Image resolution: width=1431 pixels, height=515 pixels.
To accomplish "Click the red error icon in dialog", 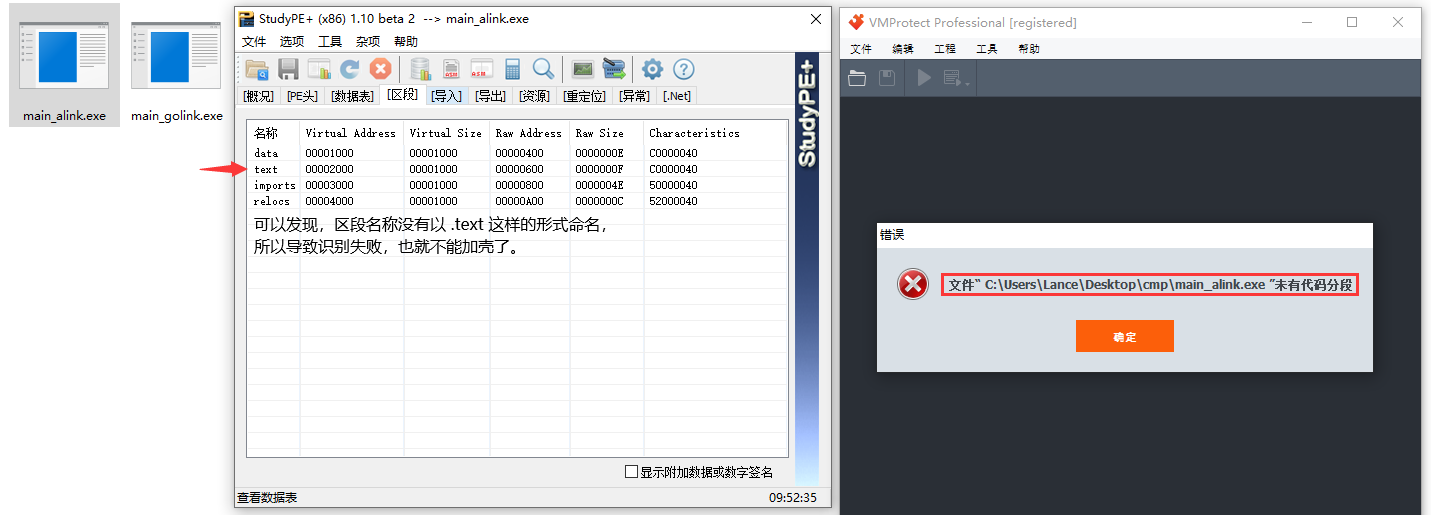I will point(913,285).
